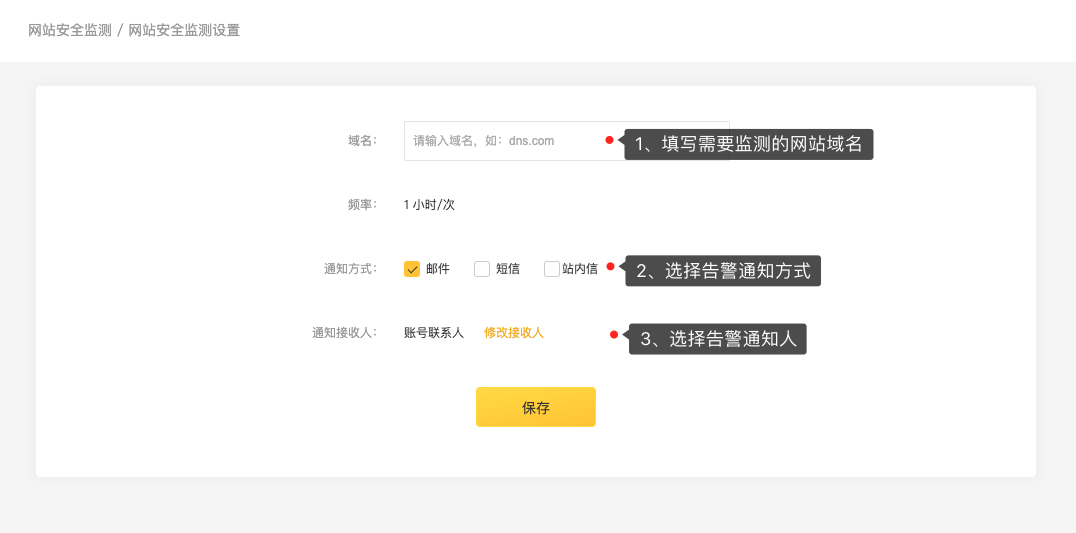Click the 域名 field label
This screenshot has width=1076, height=533.
click(x=362, y=141)
